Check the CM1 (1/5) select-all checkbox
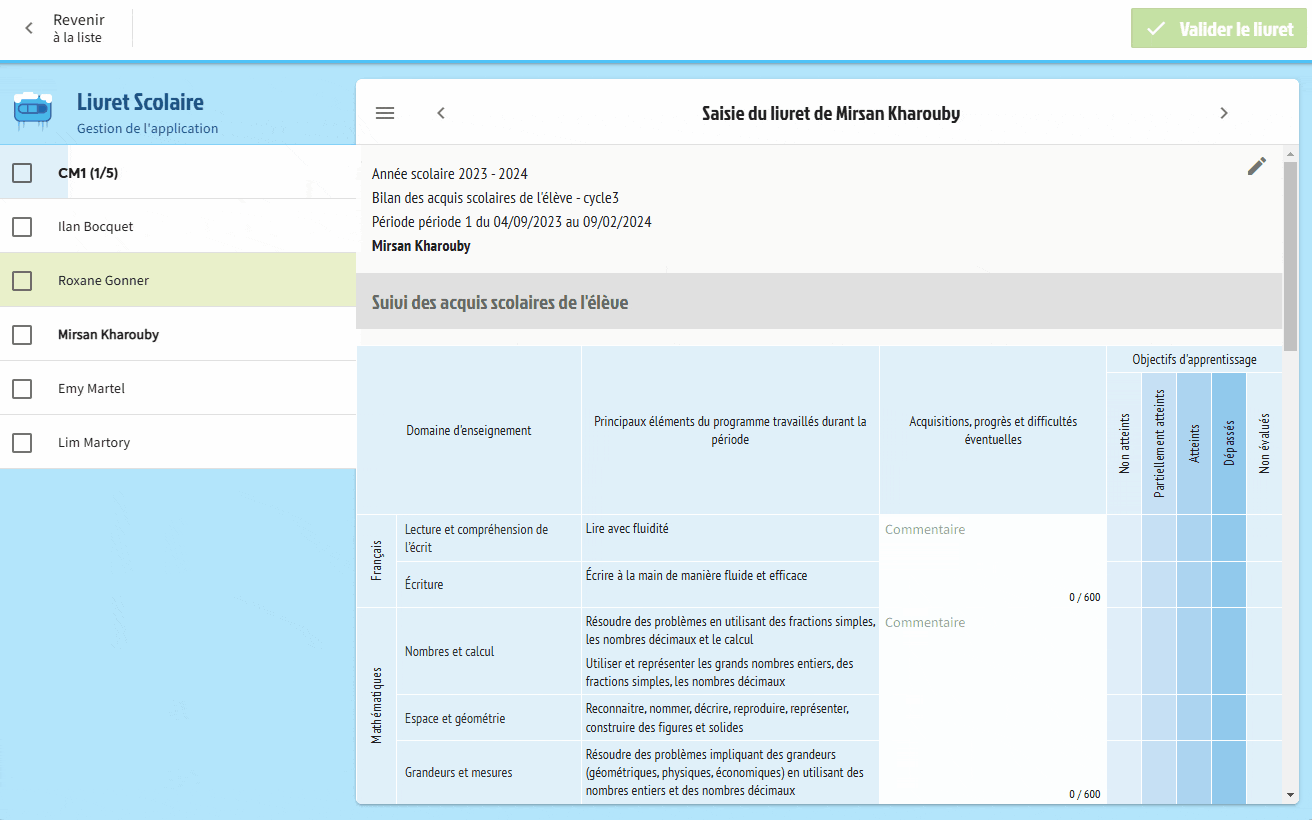 [22, 173]
